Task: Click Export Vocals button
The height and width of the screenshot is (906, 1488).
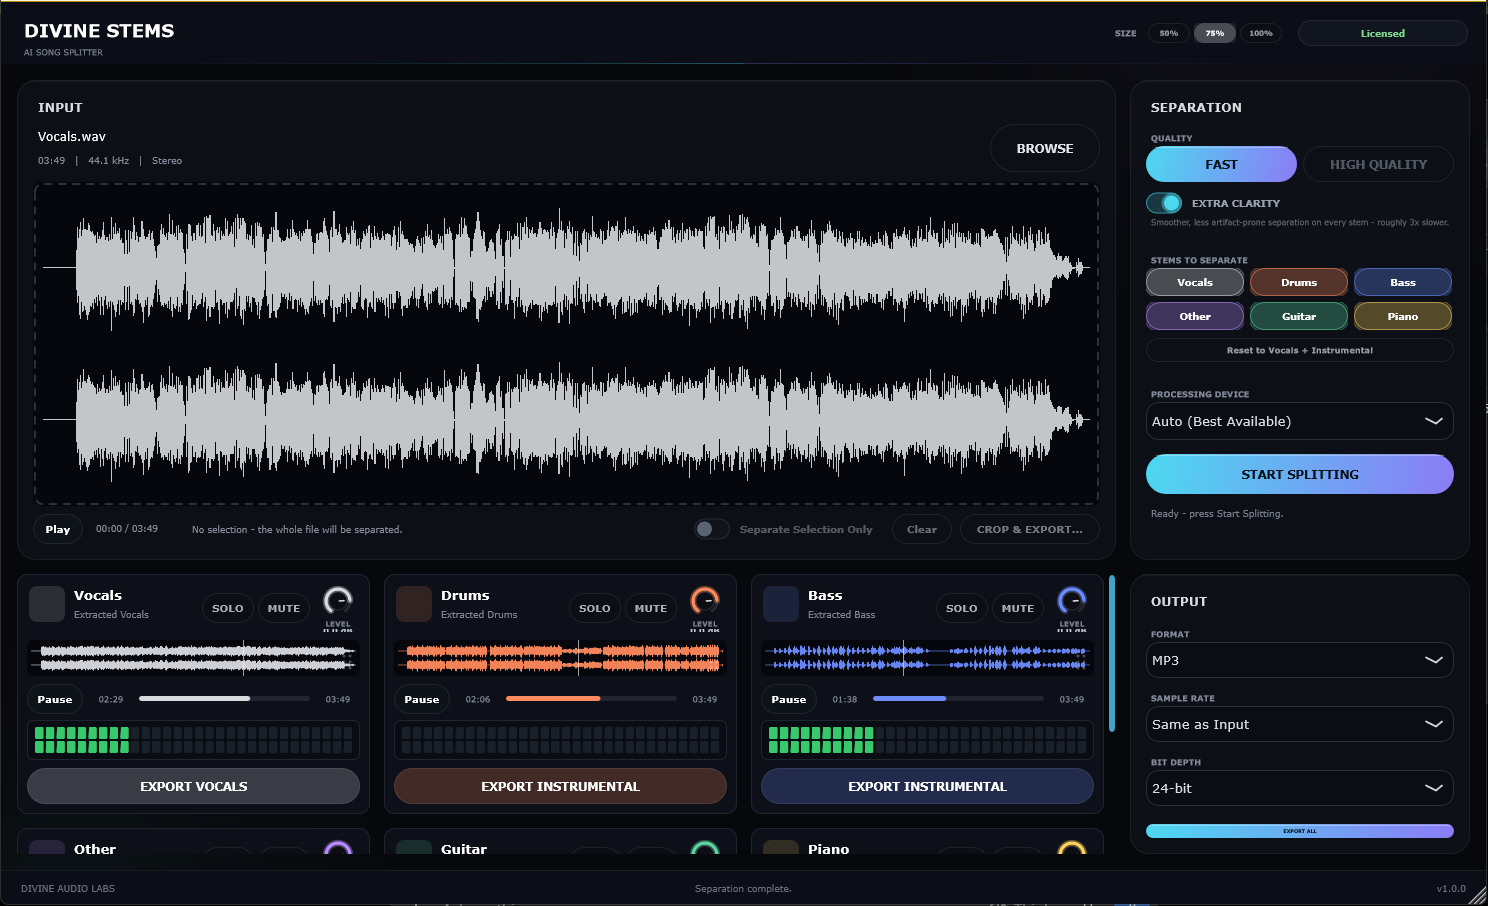Action: 194,786
